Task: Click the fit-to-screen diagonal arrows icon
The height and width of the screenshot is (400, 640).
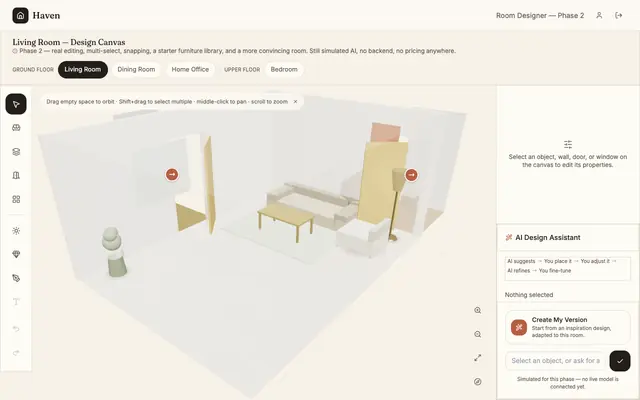Action: 478,358
